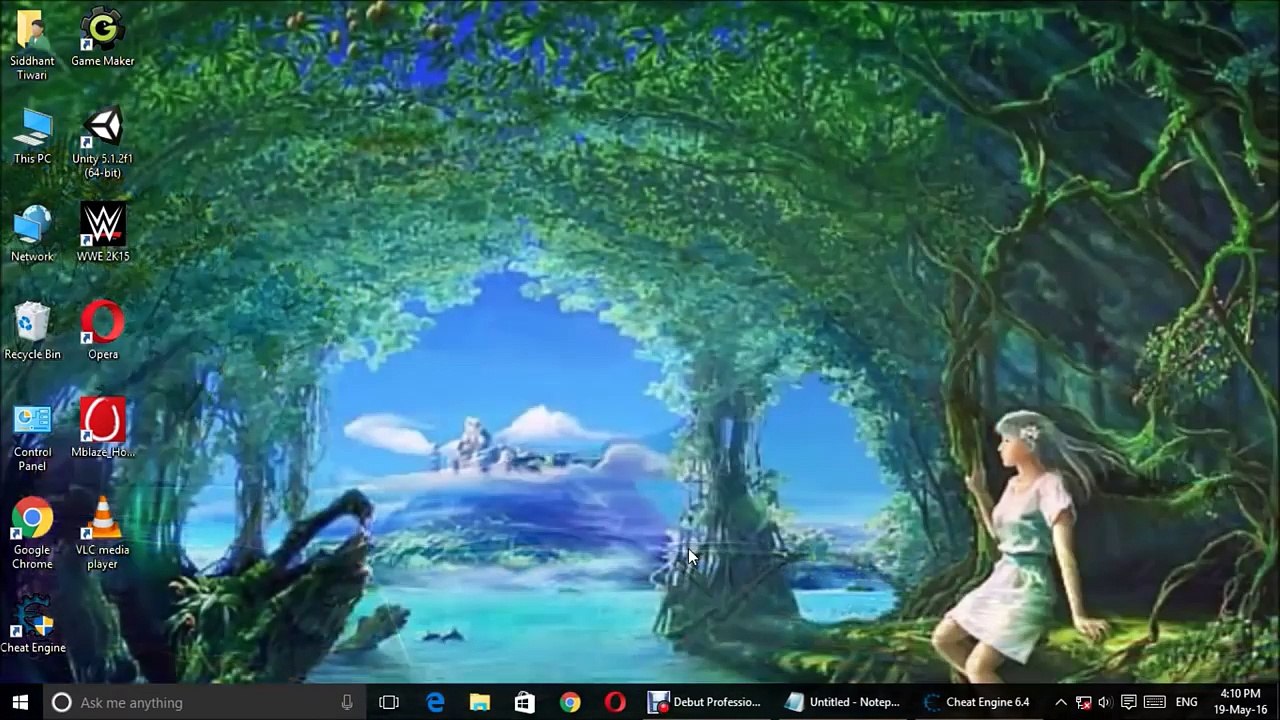1280x720 pixels.
Task: Select the WWE 2K15 game shortcut
Action: 102,234
